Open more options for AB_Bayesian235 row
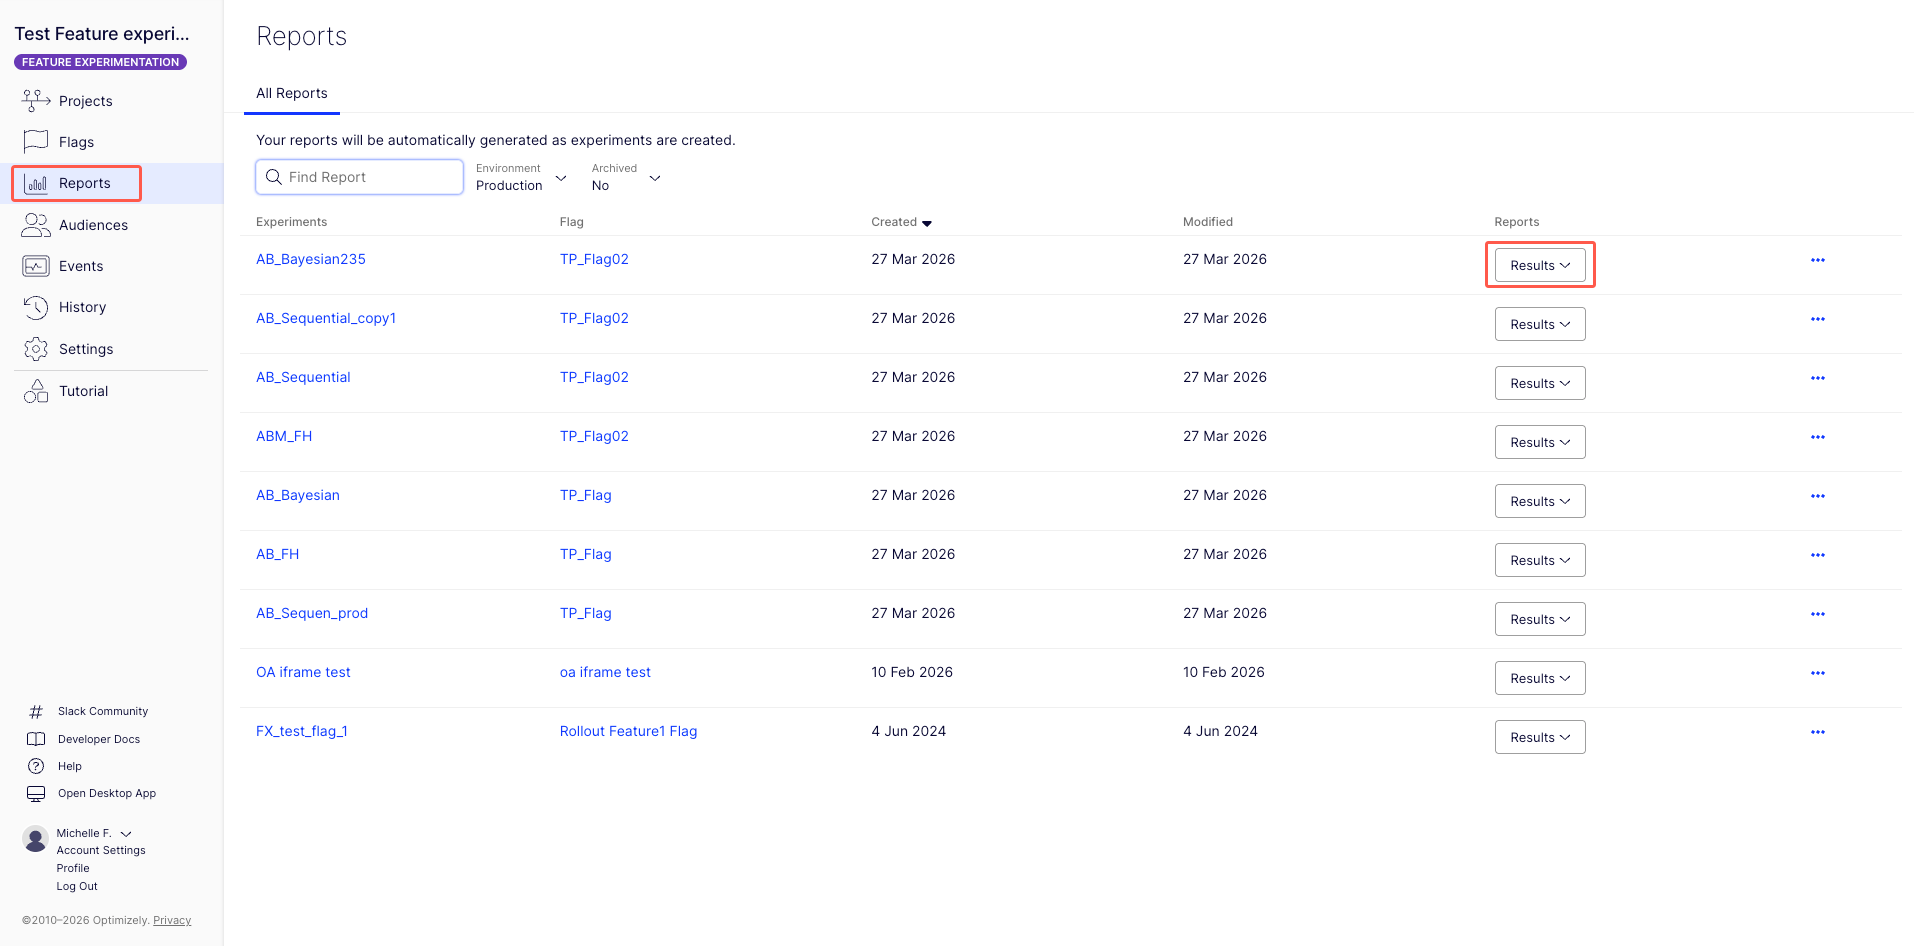Screen dimensions: 1914x946 (x=1817, y=260)
